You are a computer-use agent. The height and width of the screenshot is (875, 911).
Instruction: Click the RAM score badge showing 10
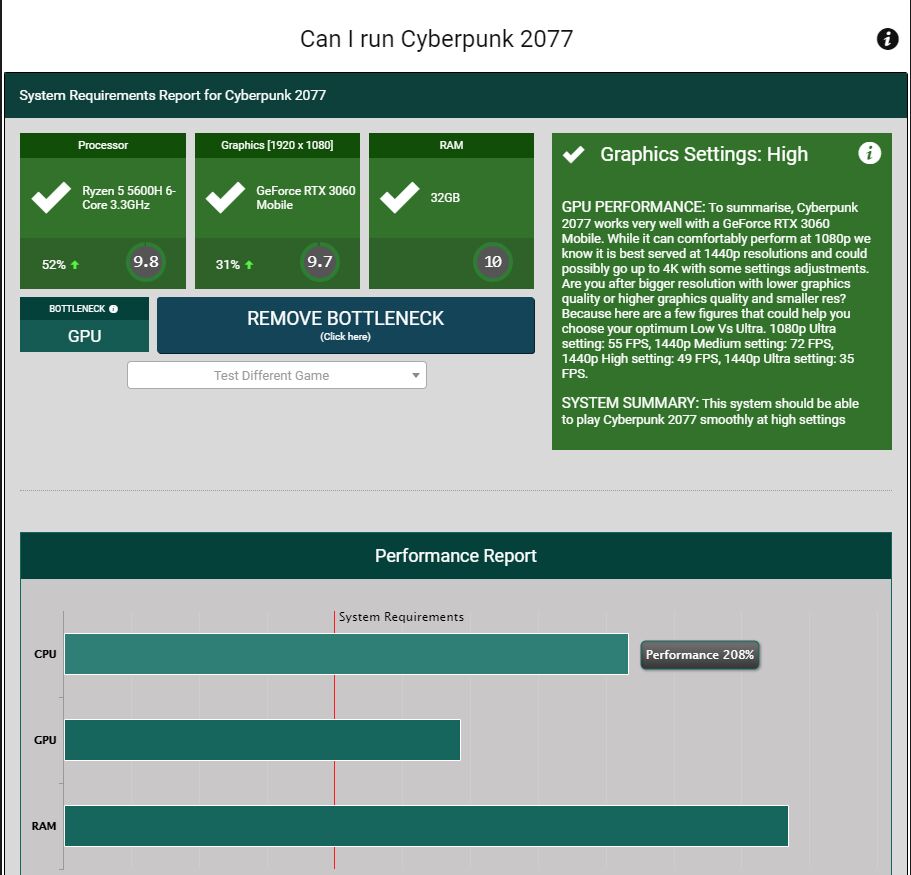point(493,262)
